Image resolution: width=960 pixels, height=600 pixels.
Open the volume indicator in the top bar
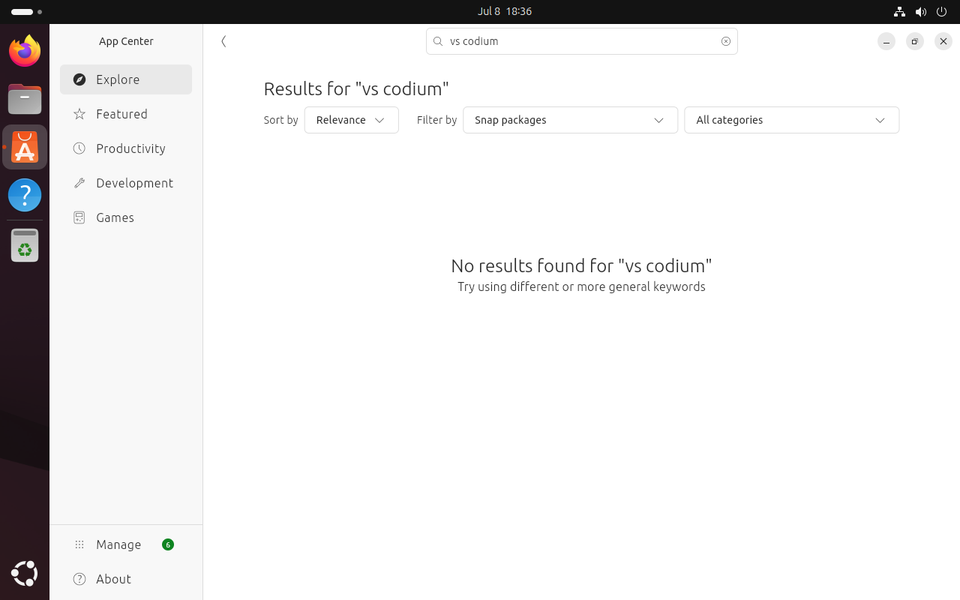(x=920, y=12)
